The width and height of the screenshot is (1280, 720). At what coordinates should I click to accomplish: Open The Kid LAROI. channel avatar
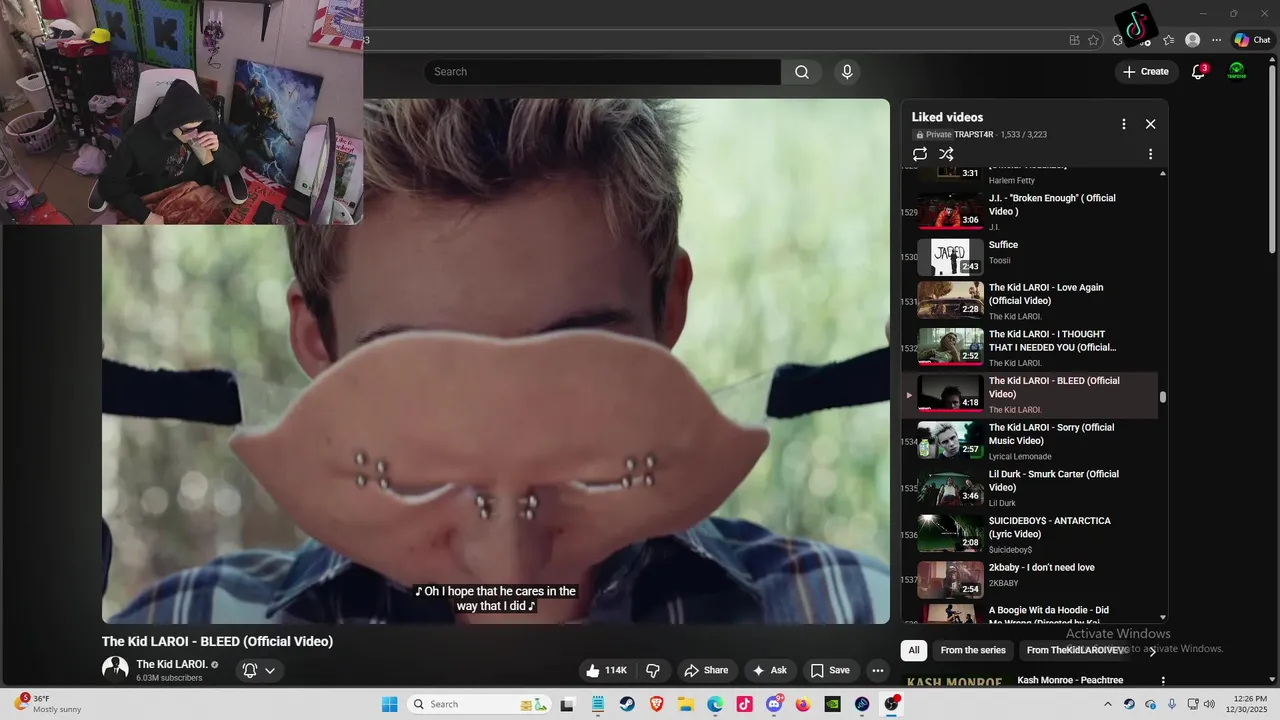(x=115, y=669)
